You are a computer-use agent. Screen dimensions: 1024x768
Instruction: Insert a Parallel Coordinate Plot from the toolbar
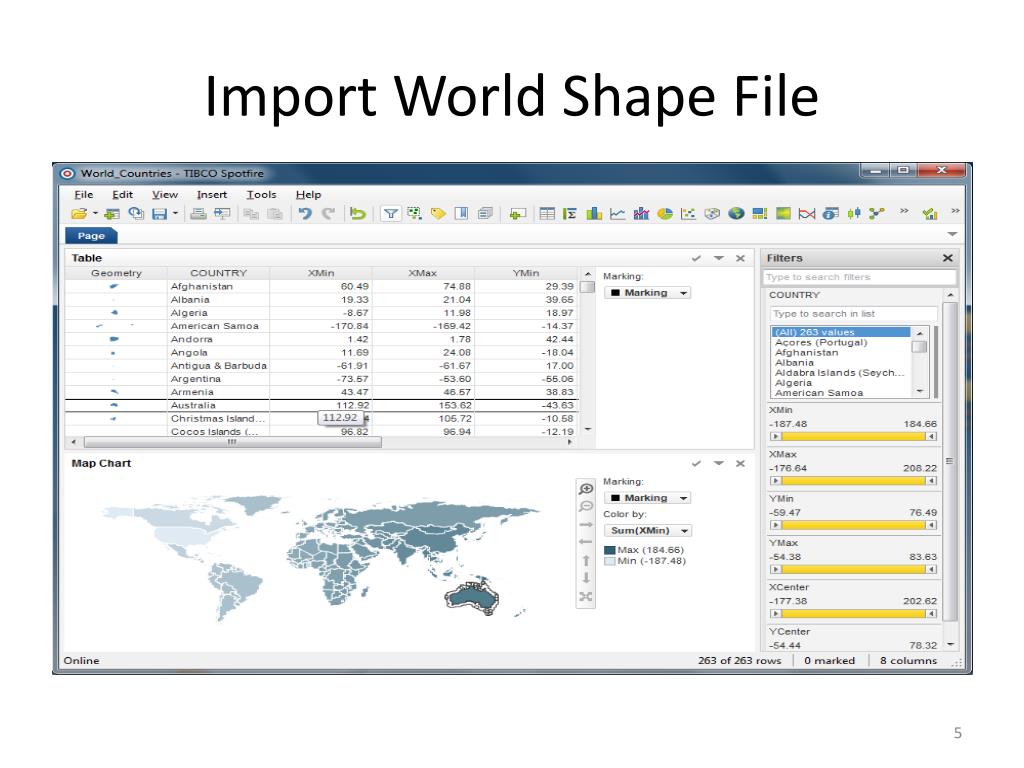coord(807,214)
